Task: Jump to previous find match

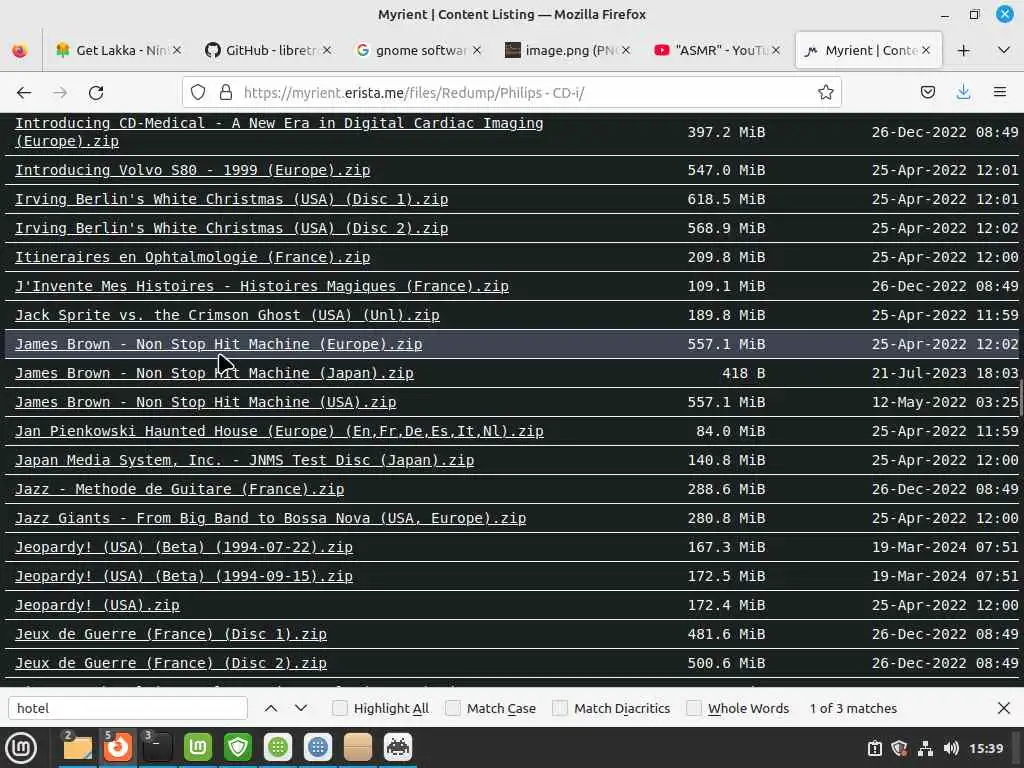Action: pos(271,708)
